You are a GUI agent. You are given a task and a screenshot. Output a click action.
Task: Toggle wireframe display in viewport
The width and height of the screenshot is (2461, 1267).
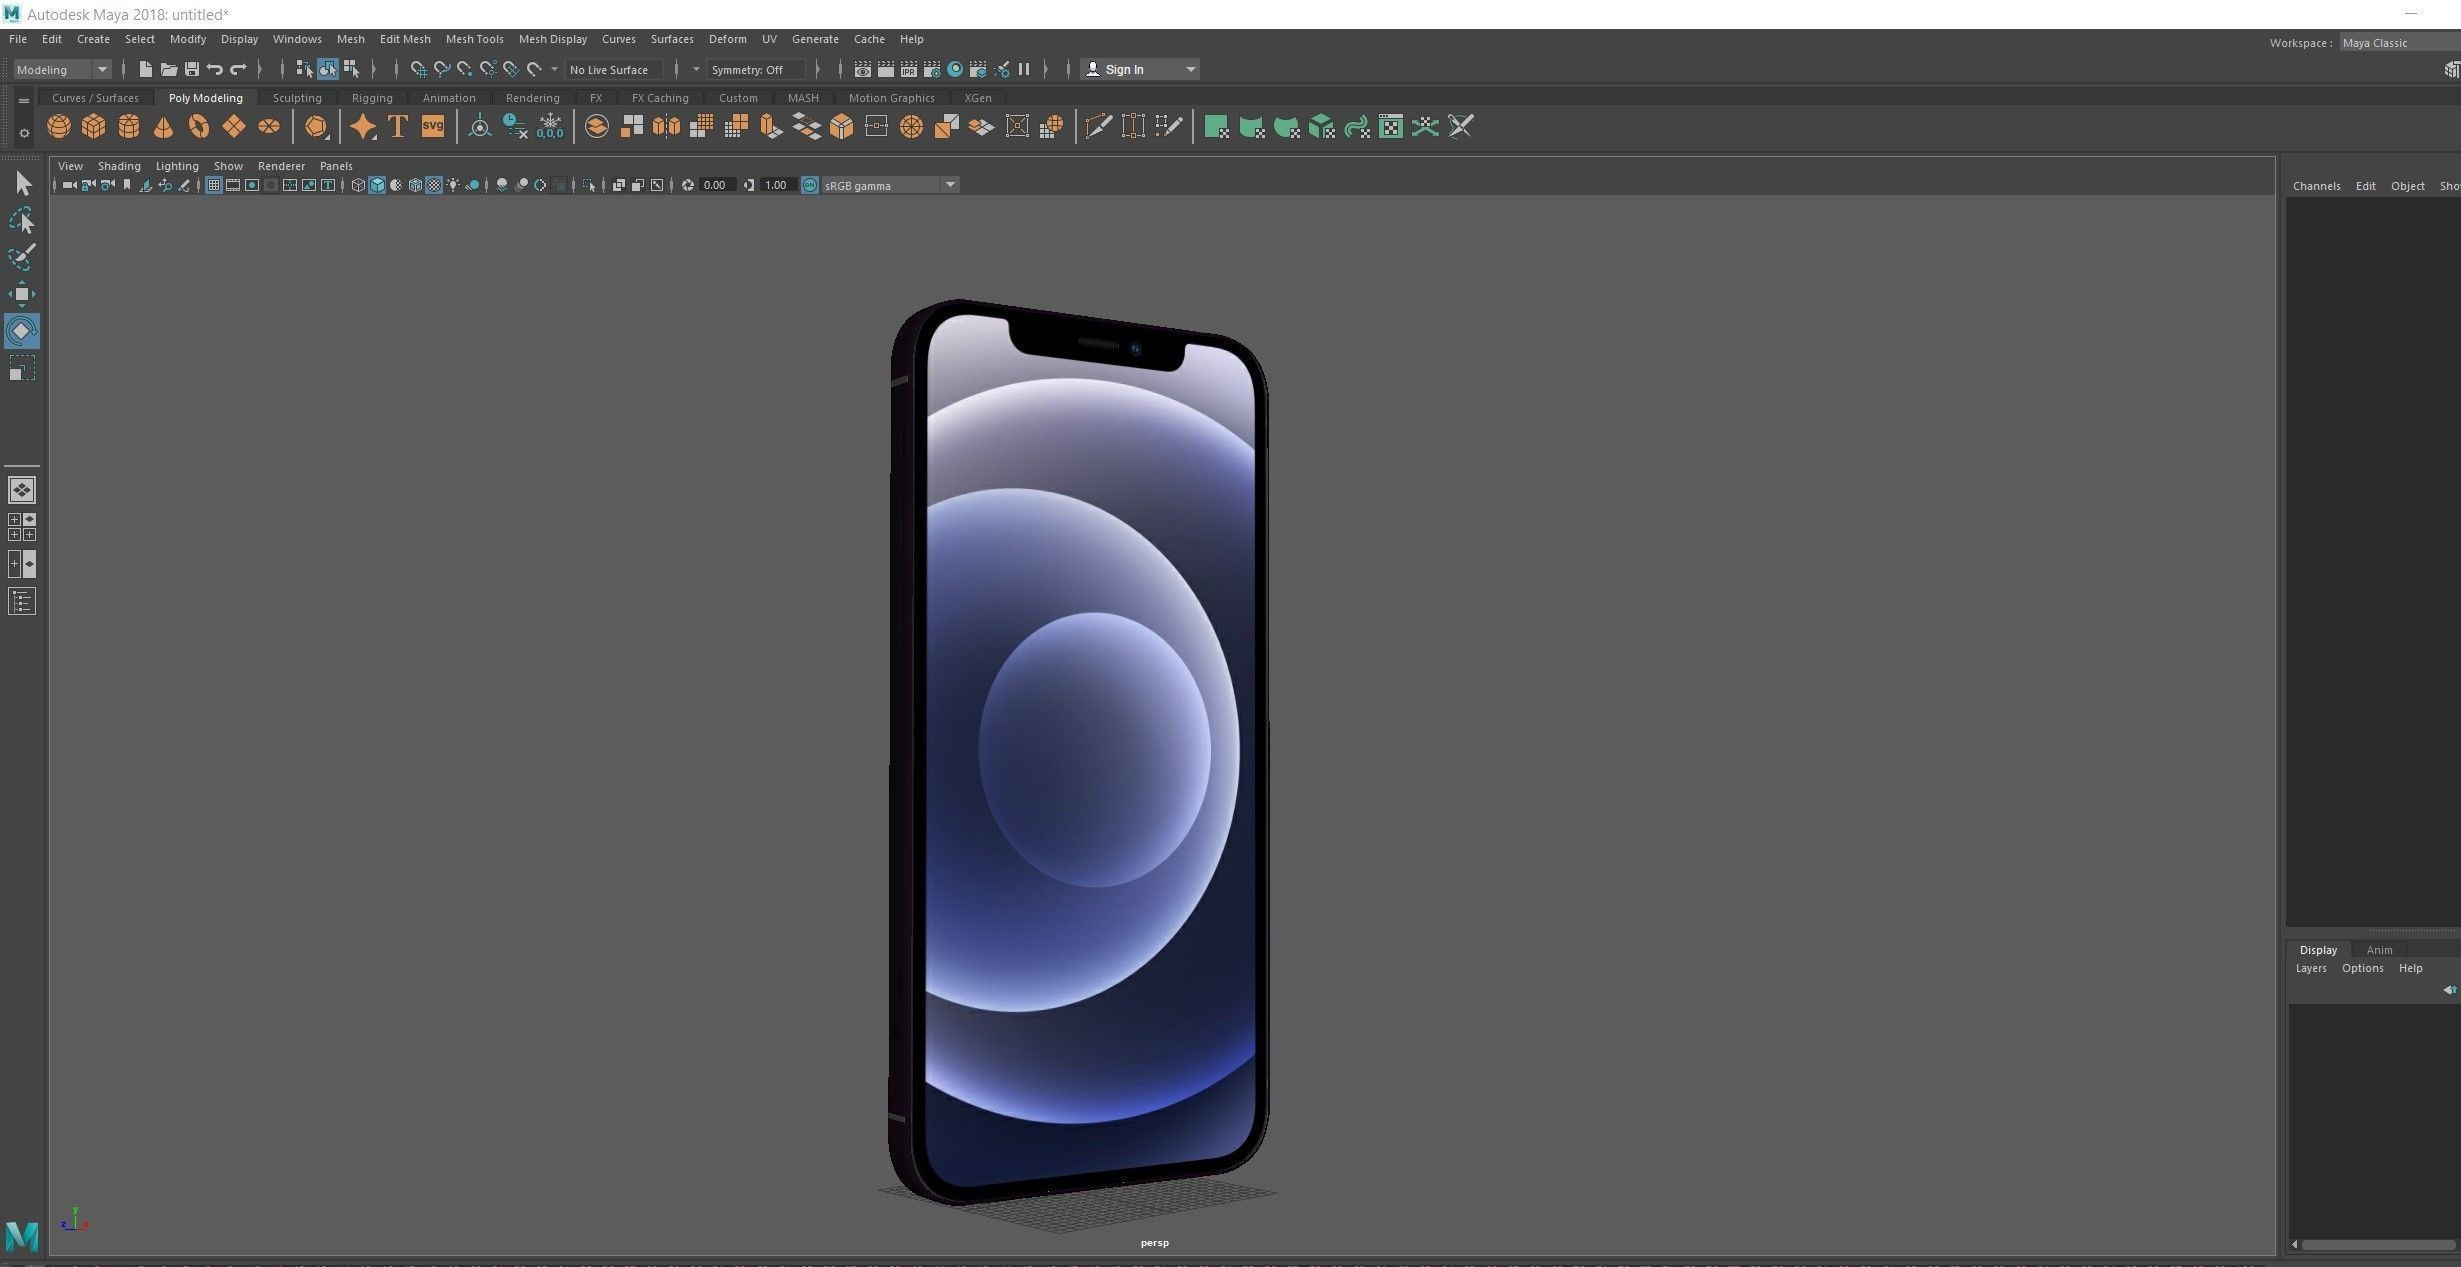(x=358, y=185)
